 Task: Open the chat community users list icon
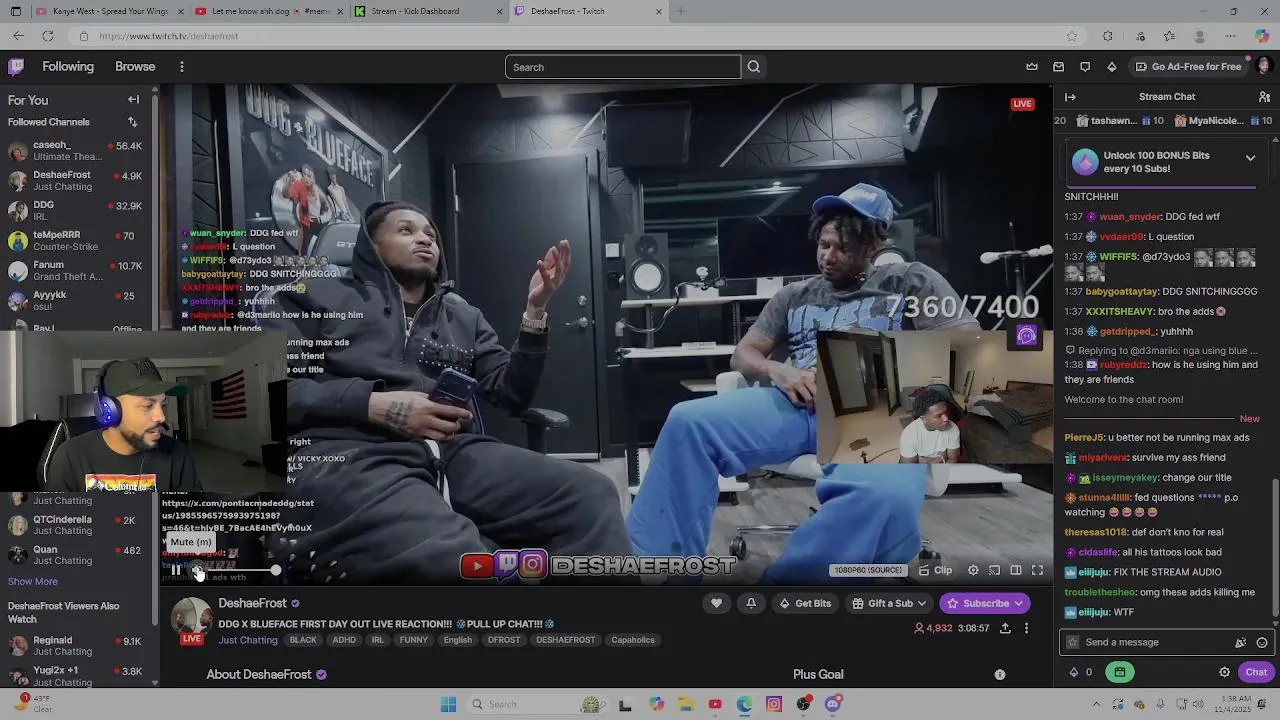1264,97
